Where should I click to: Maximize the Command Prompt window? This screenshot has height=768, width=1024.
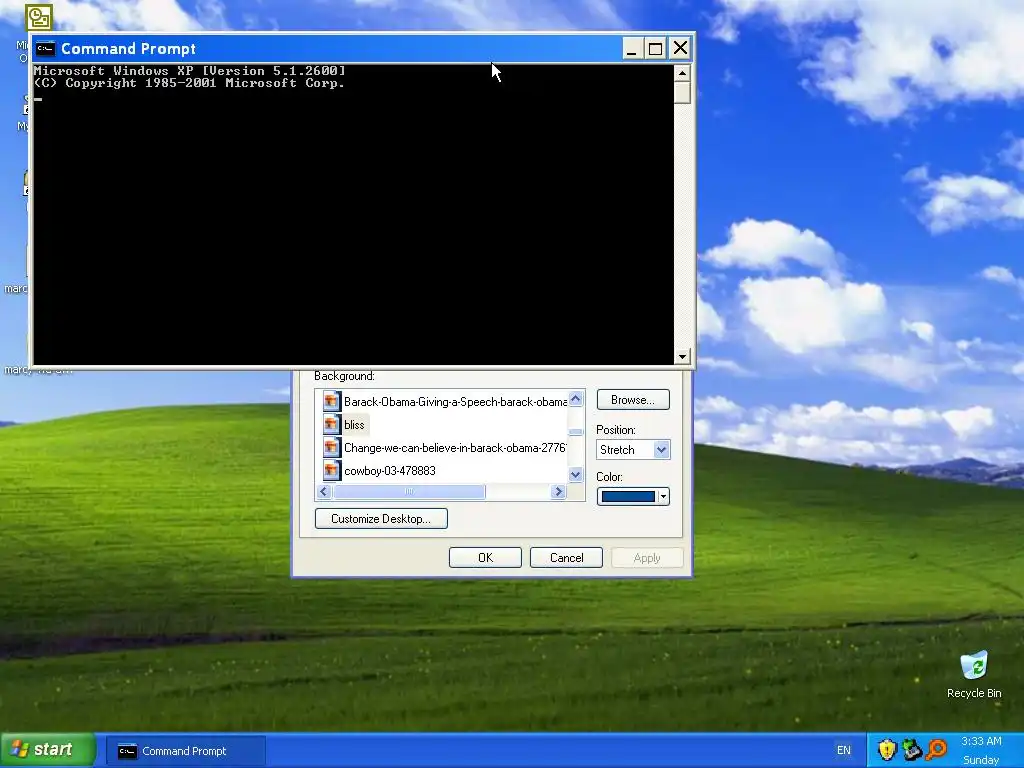pyautogui.click(x=655, y=48)
